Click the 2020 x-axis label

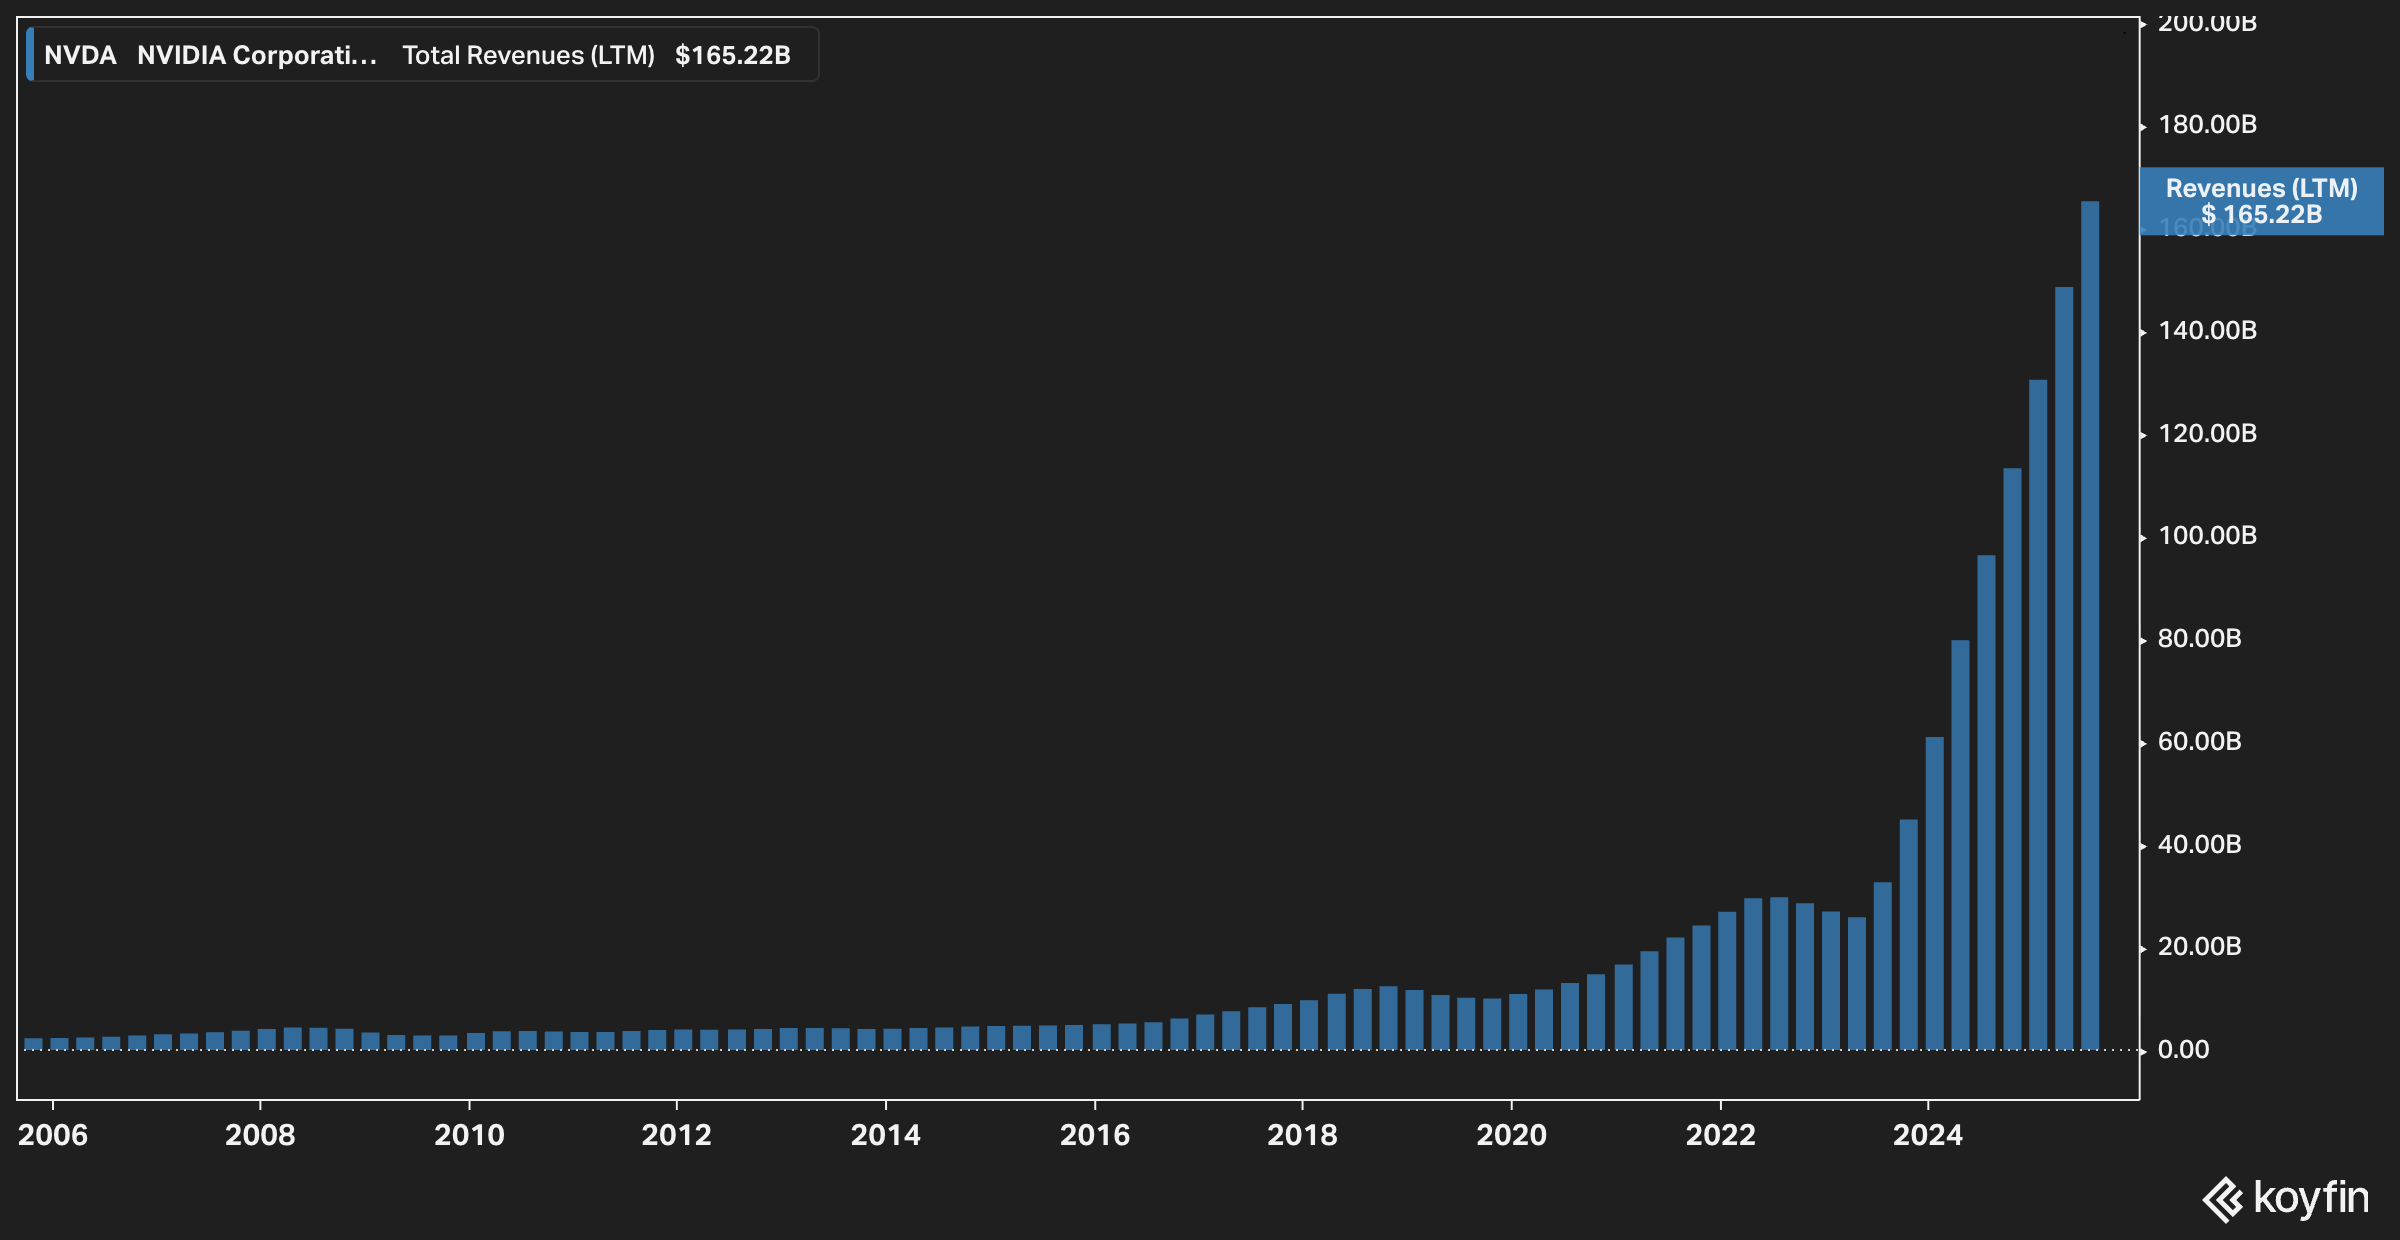point(1511,1135)
